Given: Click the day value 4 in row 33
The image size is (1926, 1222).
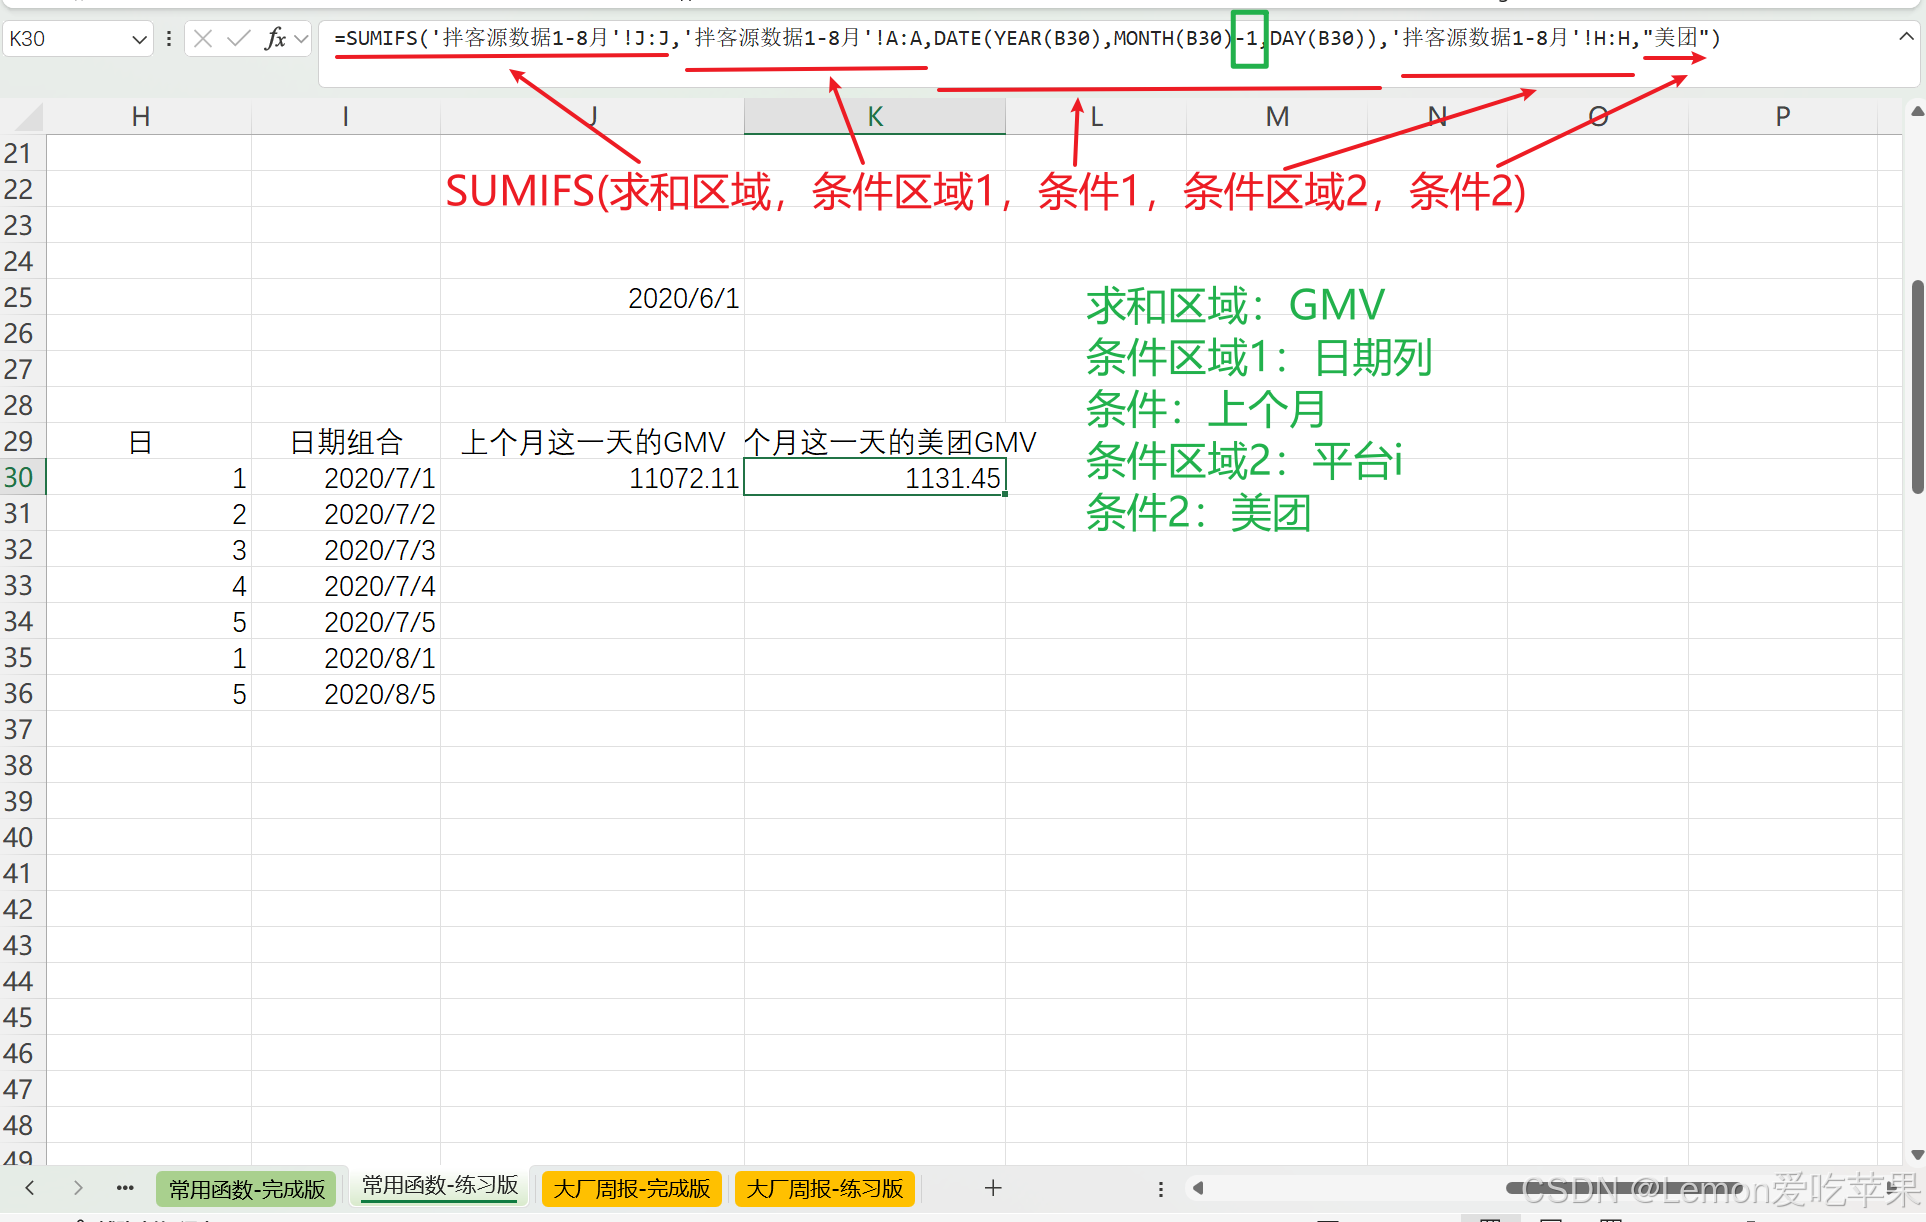Looking at the screenshot, I should coord(149,586).
